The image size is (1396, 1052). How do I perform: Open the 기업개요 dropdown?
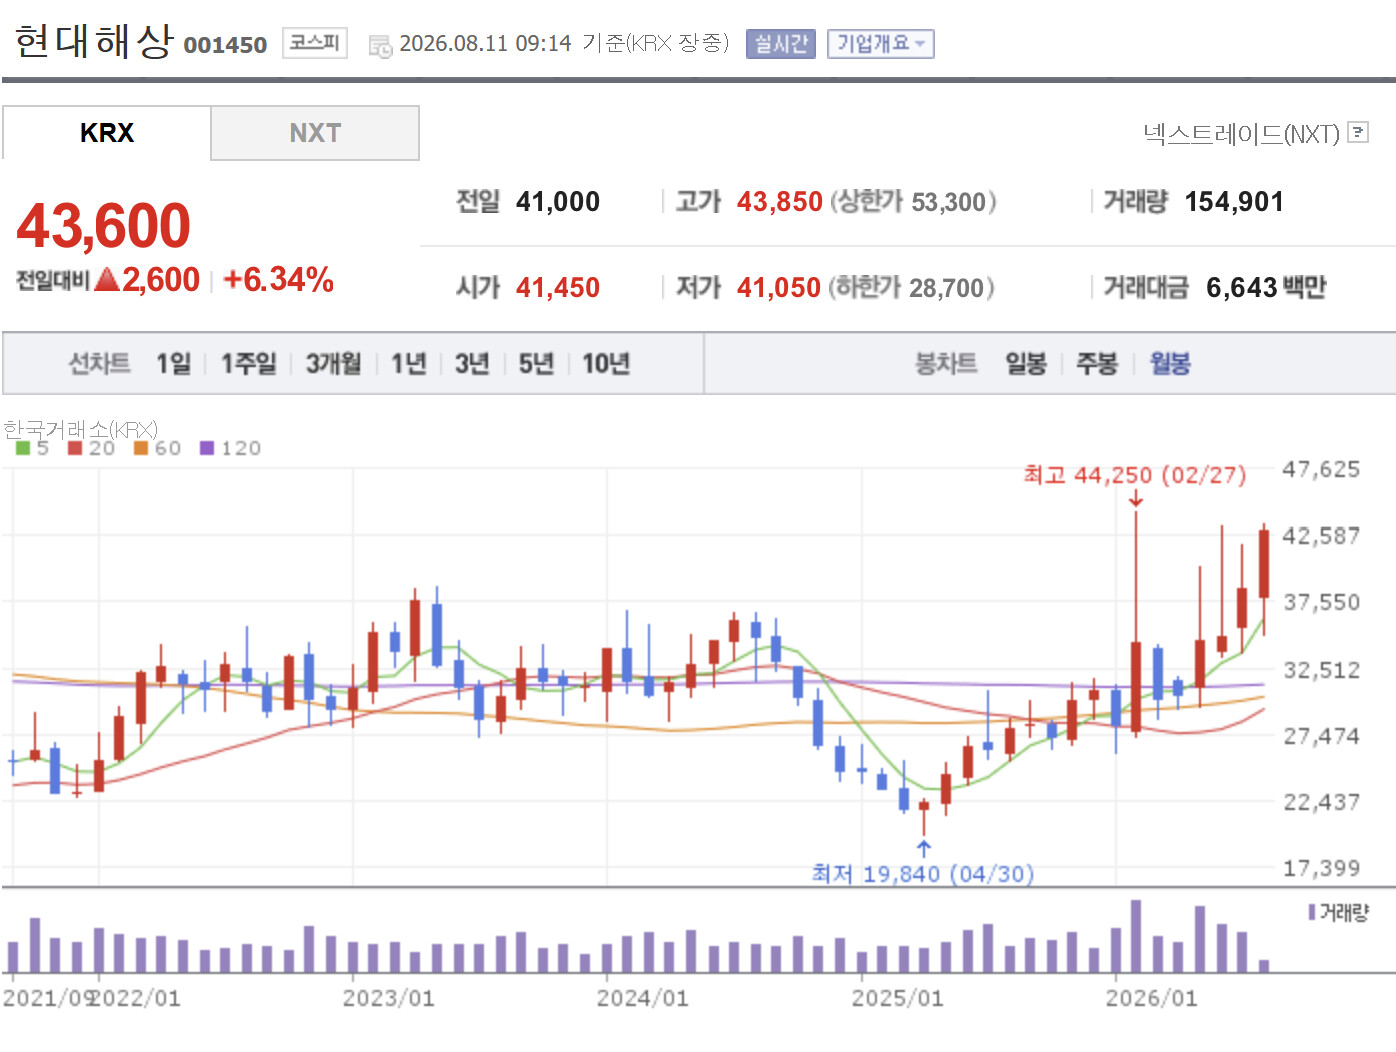(x=881, y=44)
